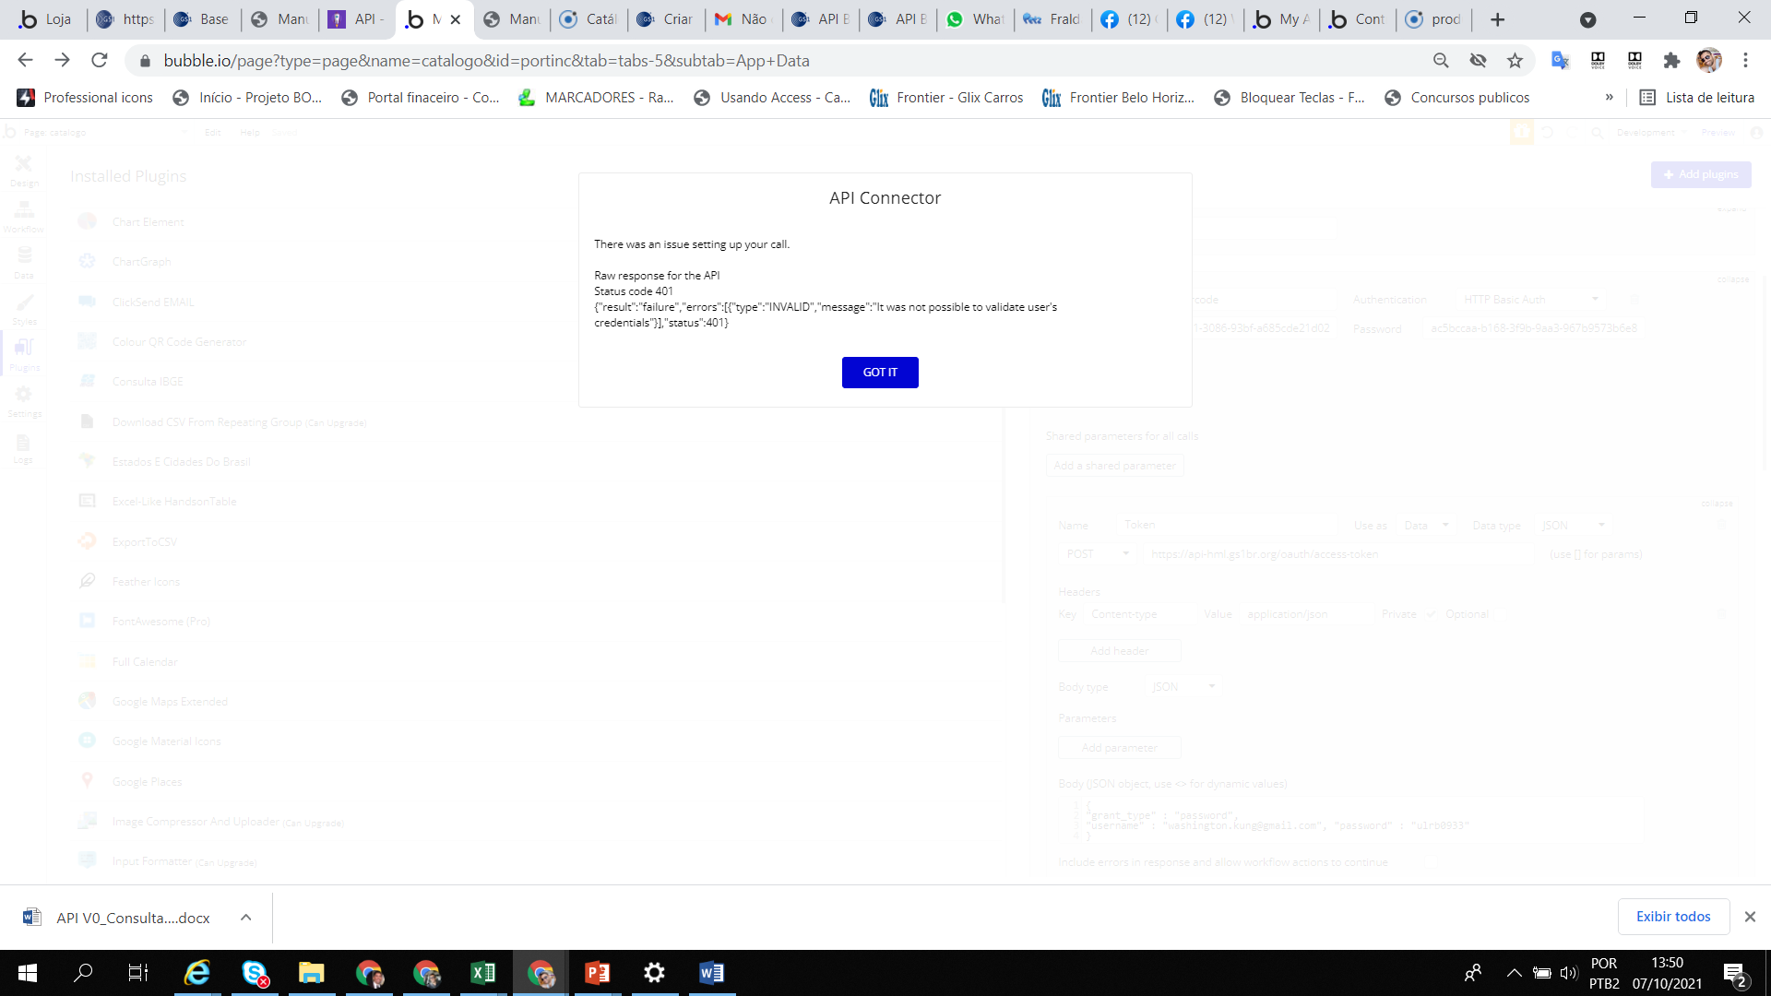Uncheck the Private checkbox for Content-type header
The height and width of the screenshot is (996, 1771).
tap(1430, 614)
